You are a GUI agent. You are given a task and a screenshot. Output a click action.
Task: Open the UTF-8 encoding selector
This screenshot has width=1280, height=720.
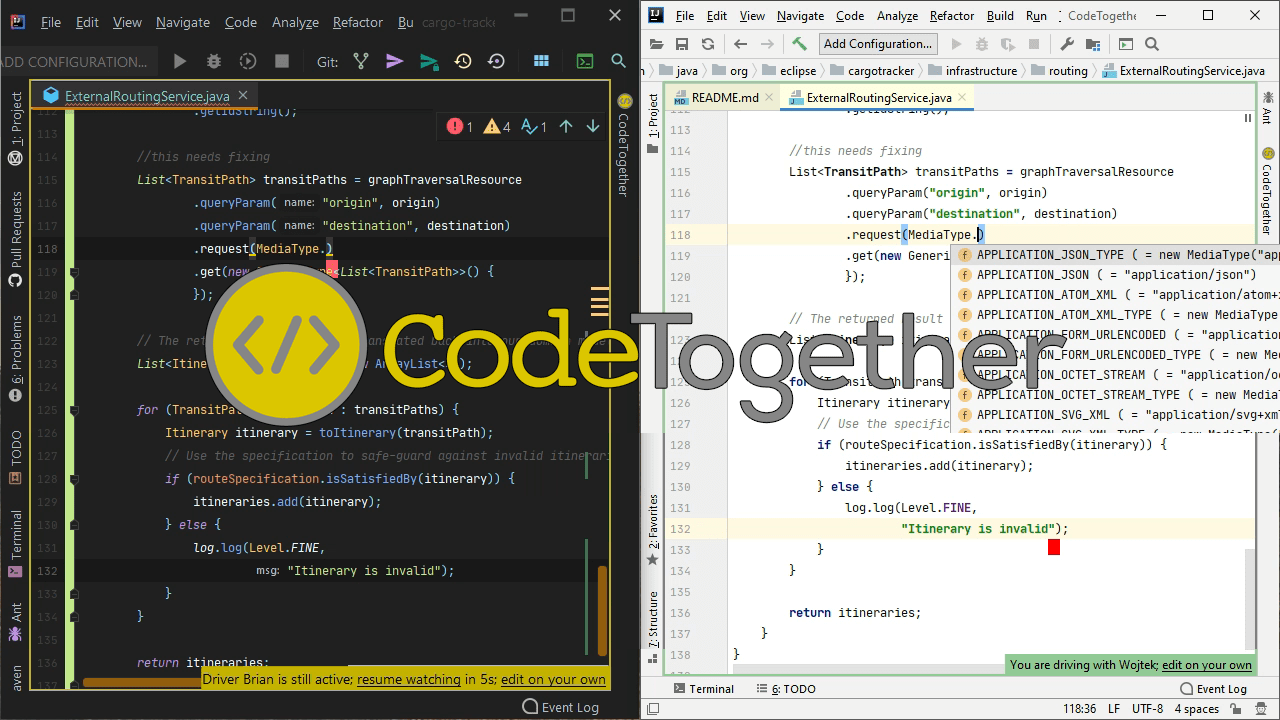[x=1147, y=709]
